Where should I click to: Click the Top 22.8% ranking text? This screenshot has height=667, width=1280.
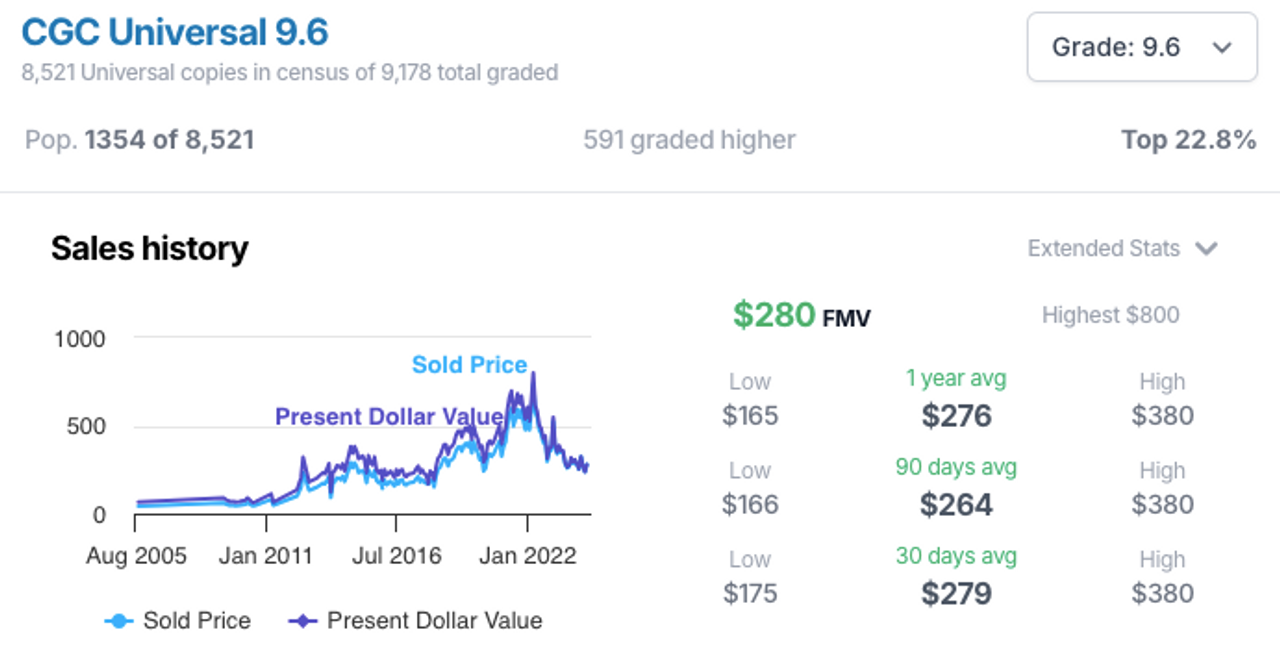pyautogui.click(x=1188, y=140)
